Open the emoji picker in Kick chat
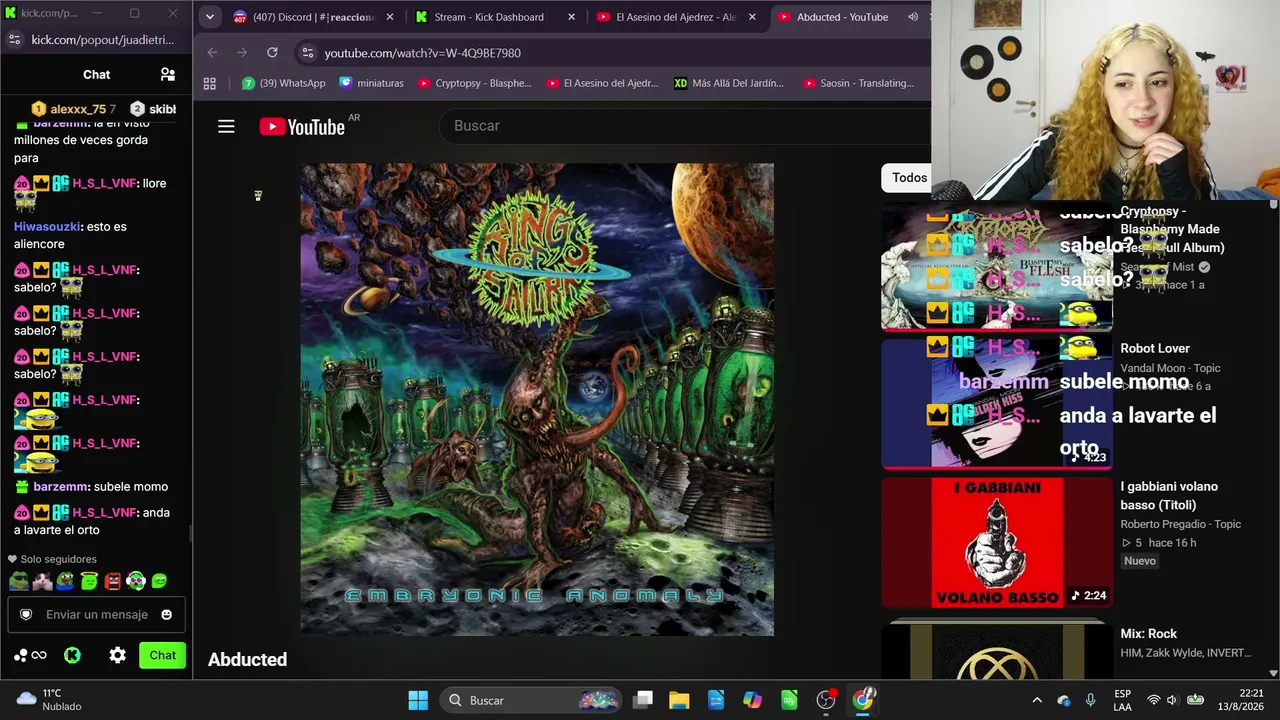The width and height of the screenshot is (1280, 720). click(167, 615)
